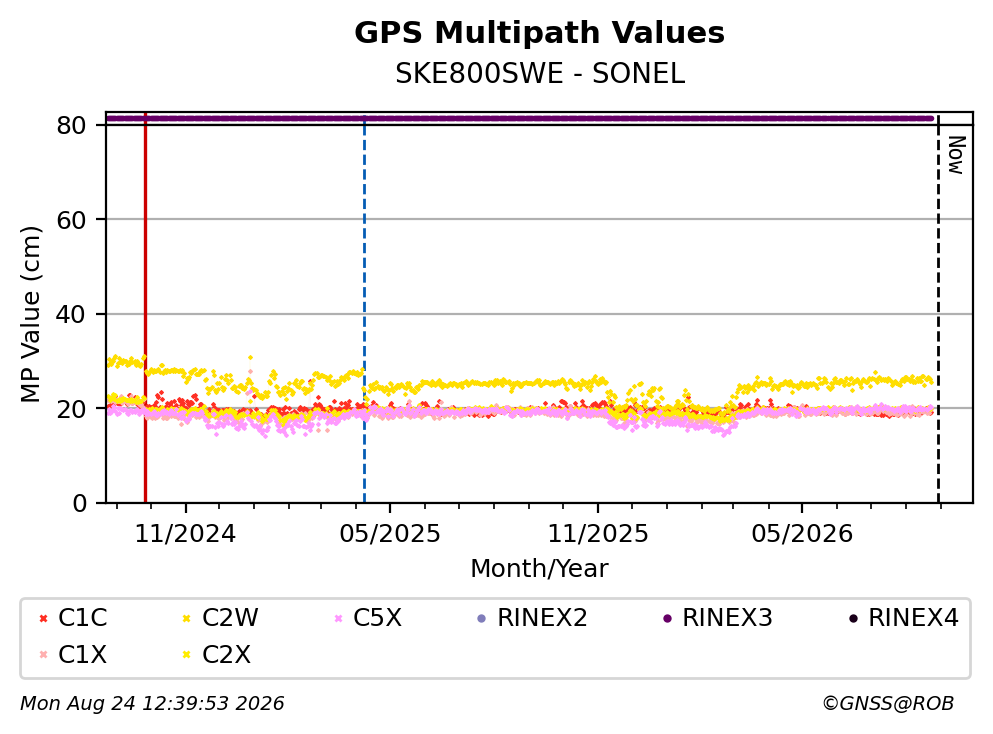Select the RINEX3 legend label

click(x=727, y=617)
